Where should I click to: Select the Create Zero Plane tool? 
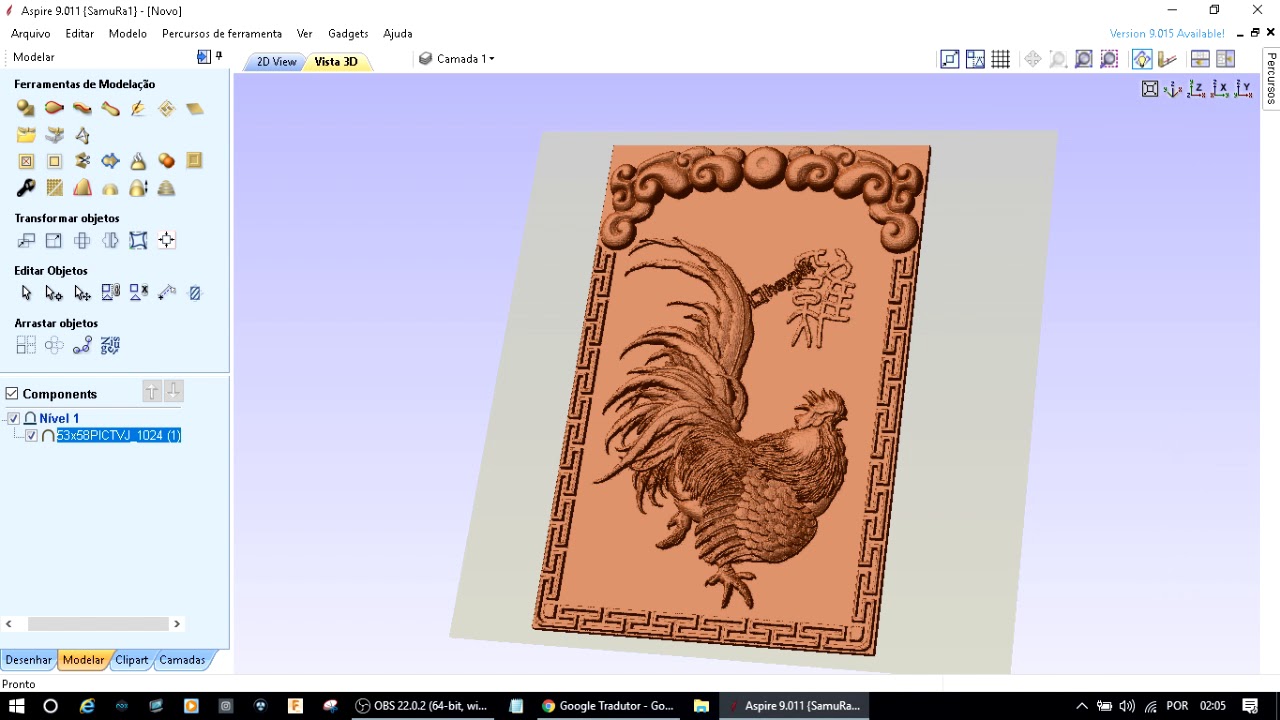(194, 108)
